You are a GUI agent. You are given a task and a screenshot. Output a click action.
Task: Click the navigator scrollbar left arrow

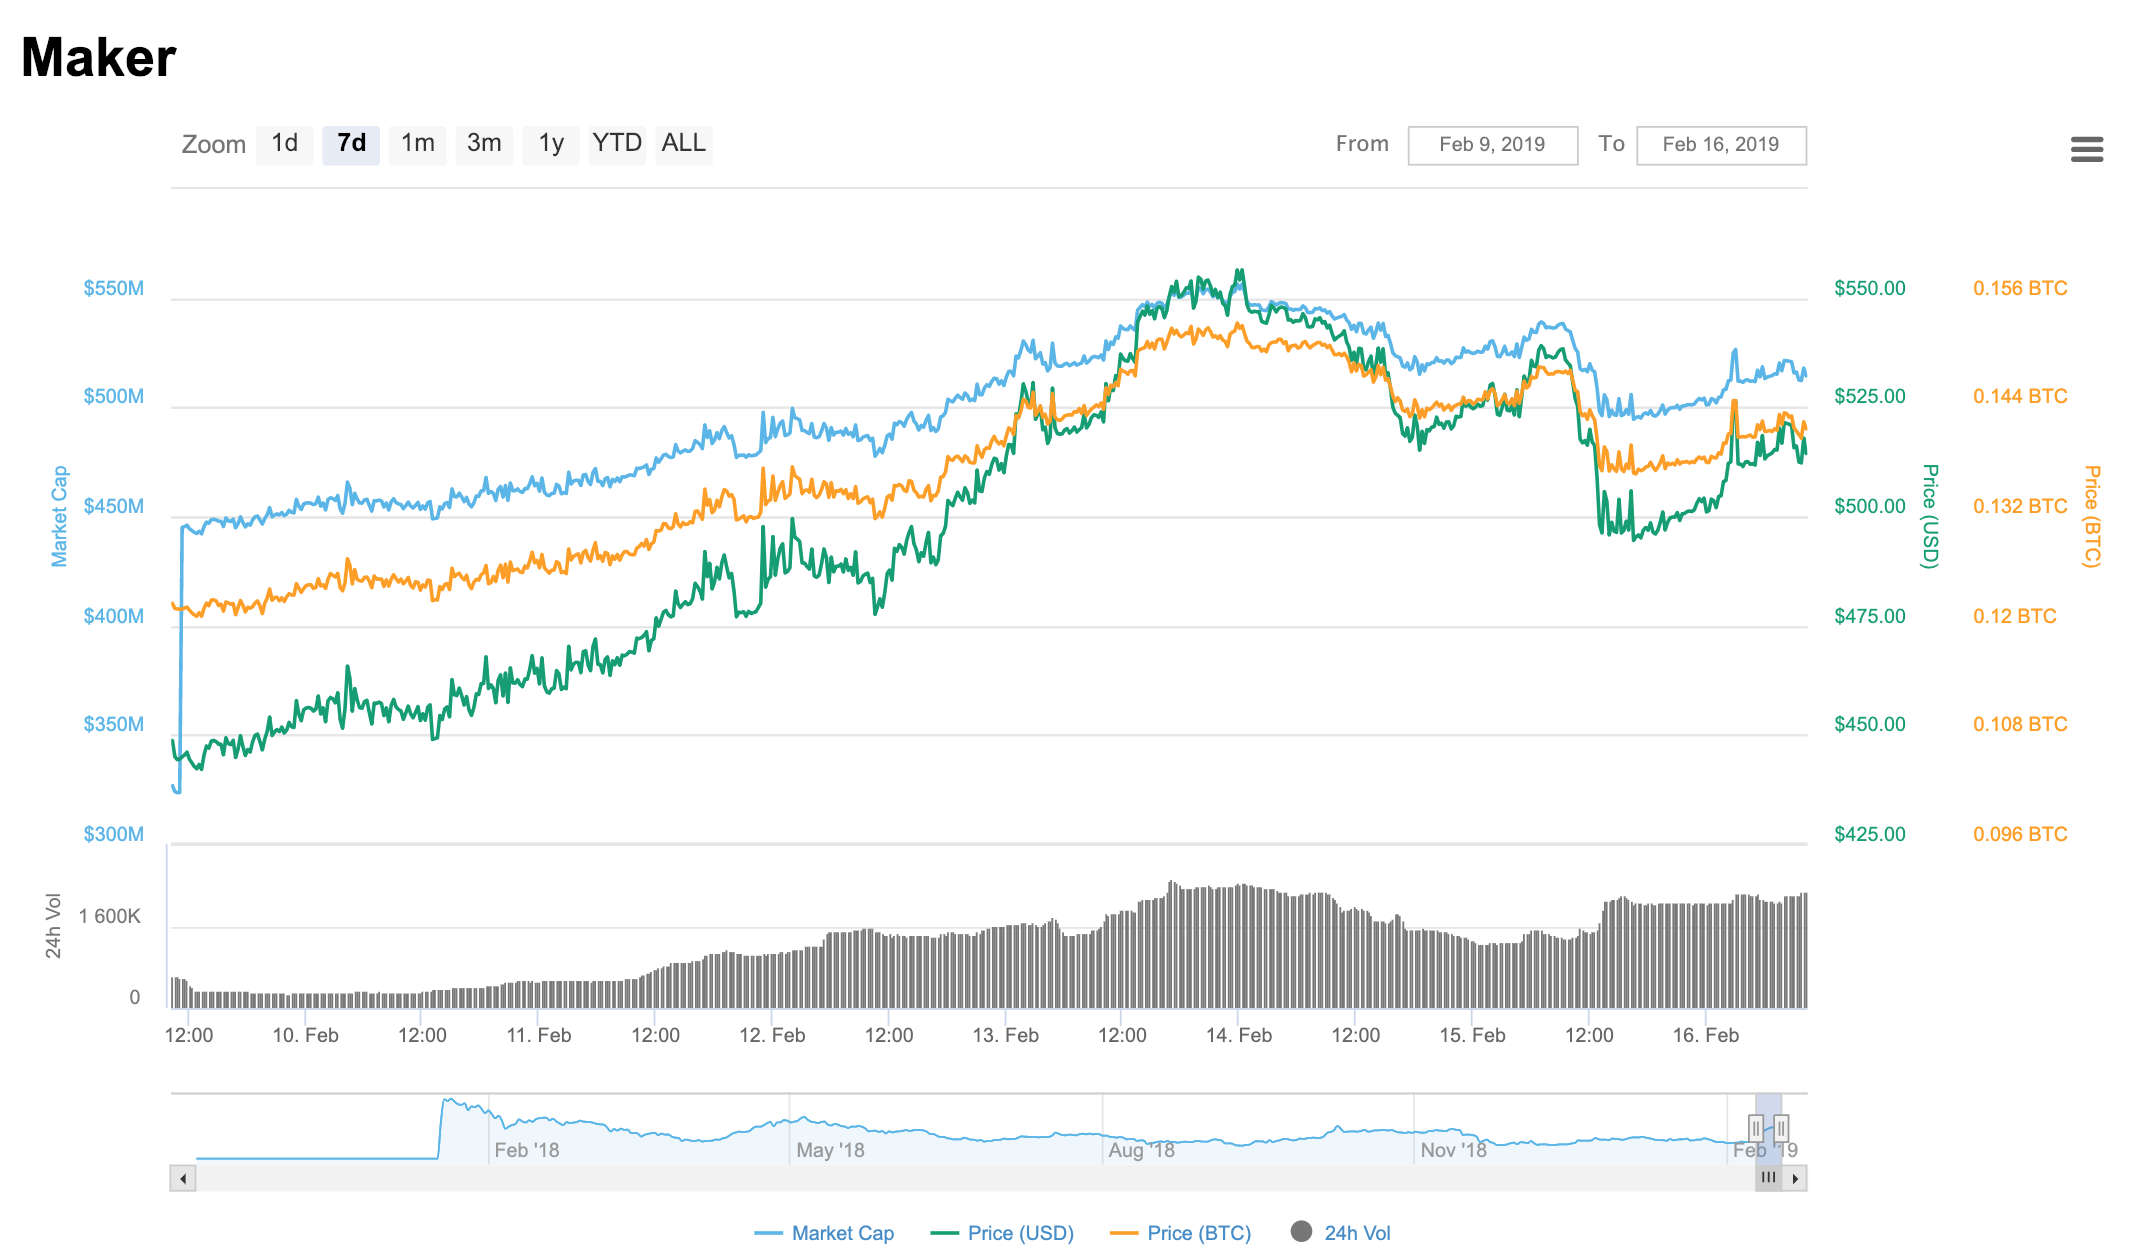(183, 1178)
